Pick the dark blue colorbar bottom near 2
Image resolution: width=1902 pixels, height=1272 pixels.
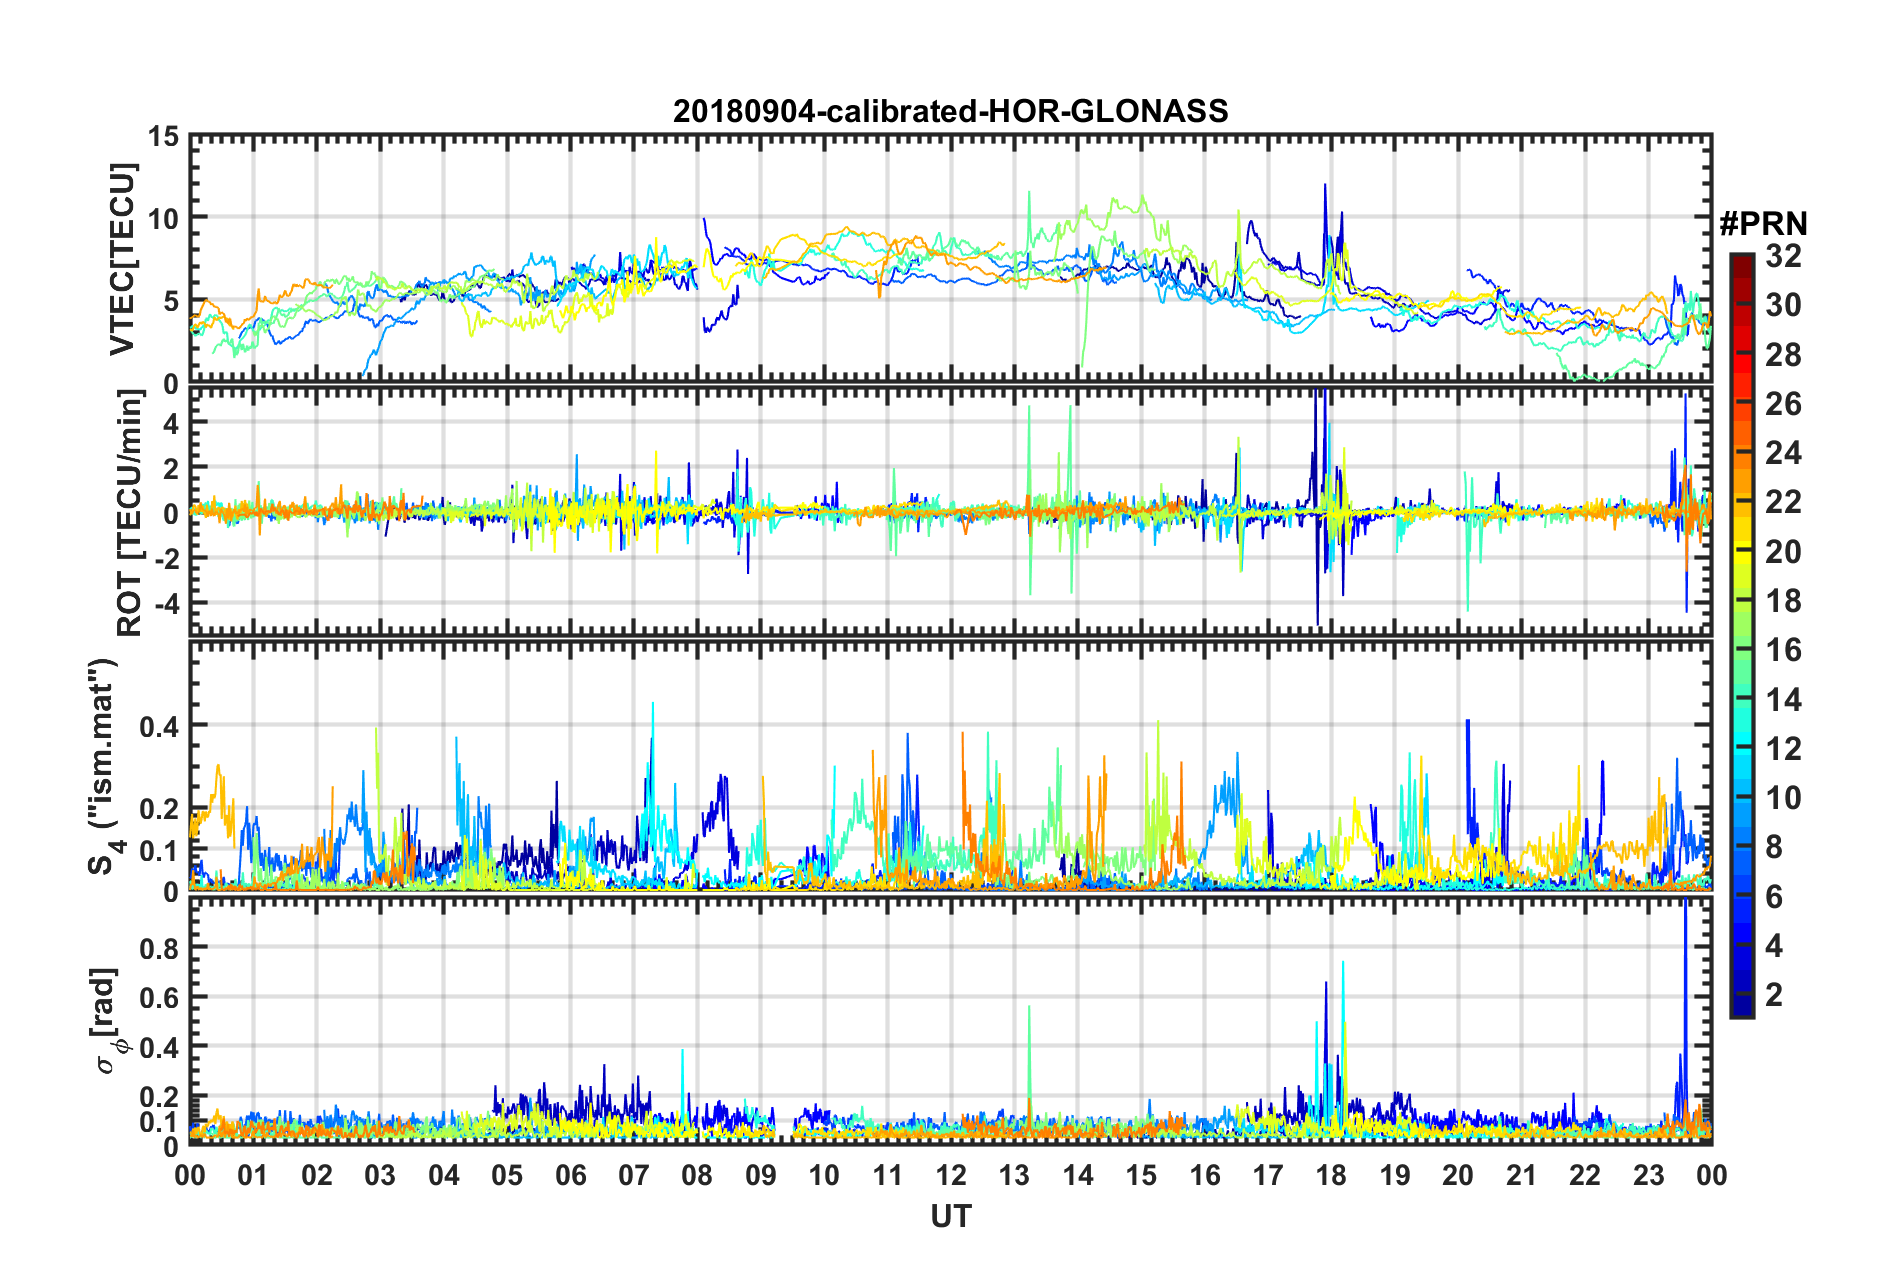(1741, 1008)
